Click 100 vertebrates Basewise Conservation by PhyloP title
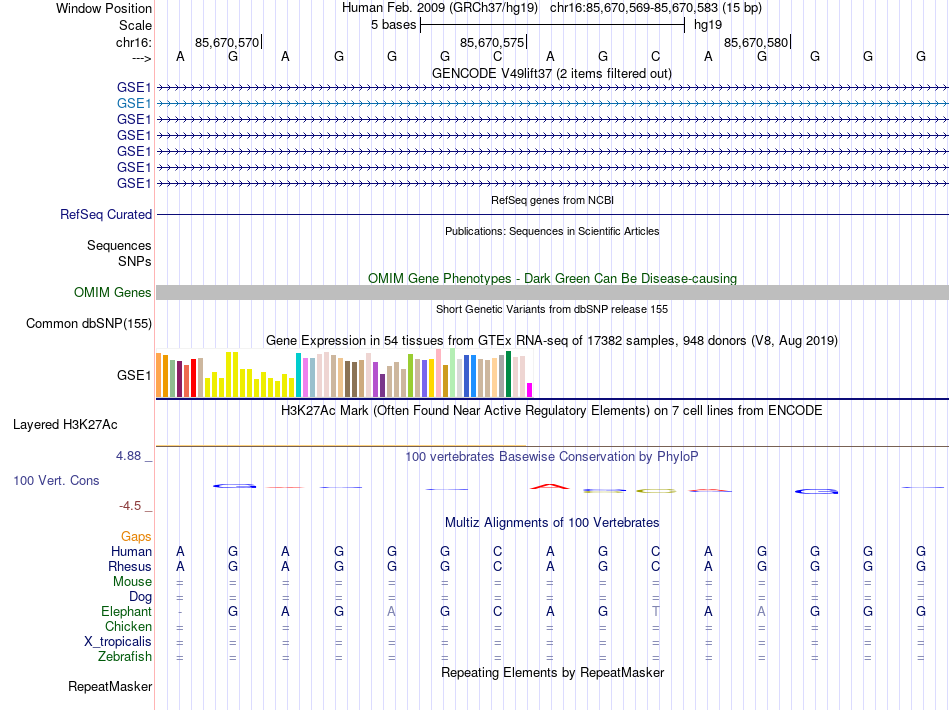950x710 pixels. coord(551,457)
